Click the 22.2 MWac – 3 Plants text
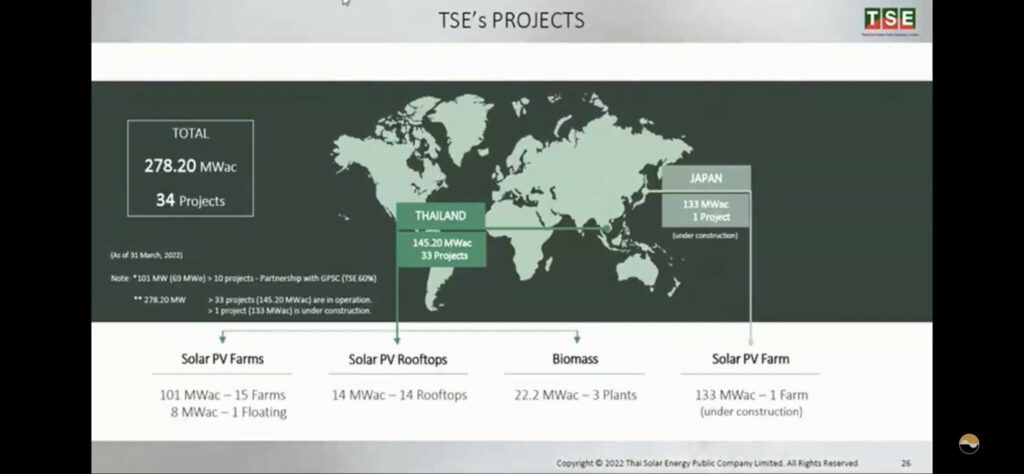1024x474 pixels. click(574, 395)
